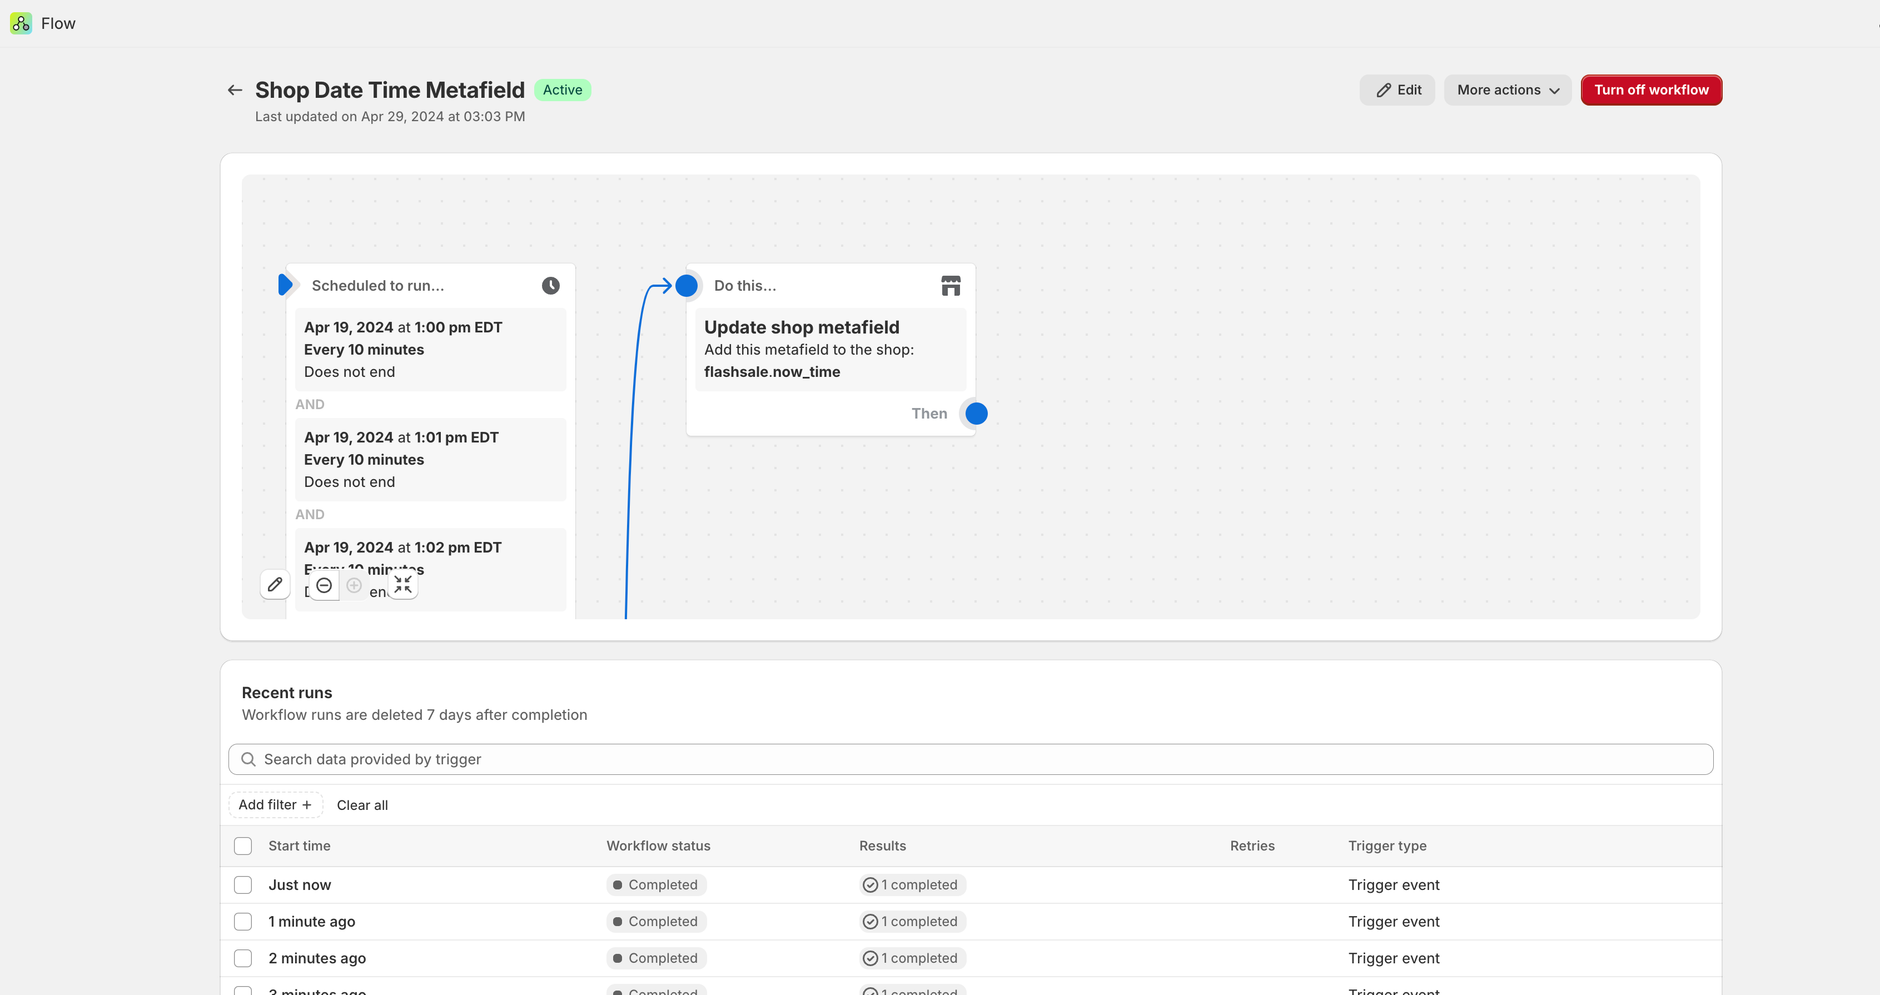Check the 'Just now' run row
The width and height of the screenshot is (1880, 995).
243,885
